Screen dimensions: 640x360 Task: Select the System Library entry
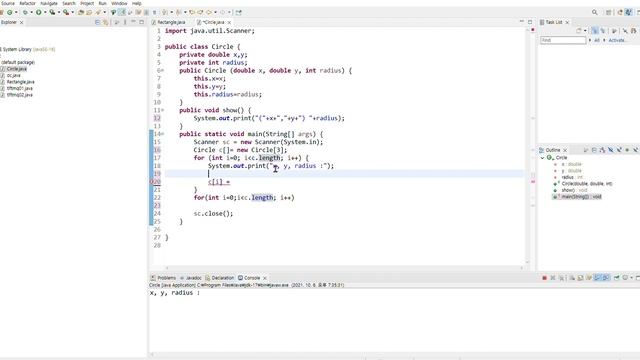(x=28, y=49)
